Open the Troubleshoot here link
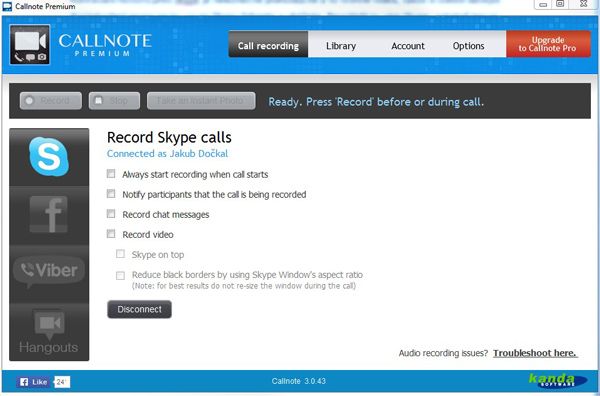The height and width of the screenshot is (396, 600). tap(535, 353)
